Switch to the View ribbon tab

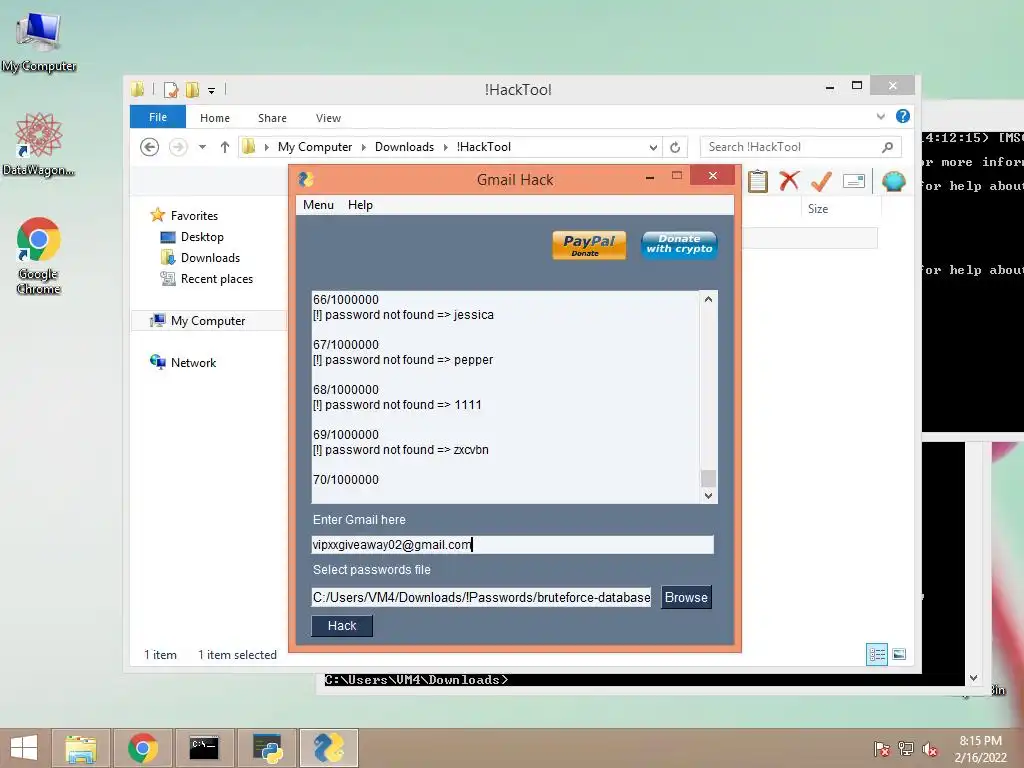click(x=328, y=118)
